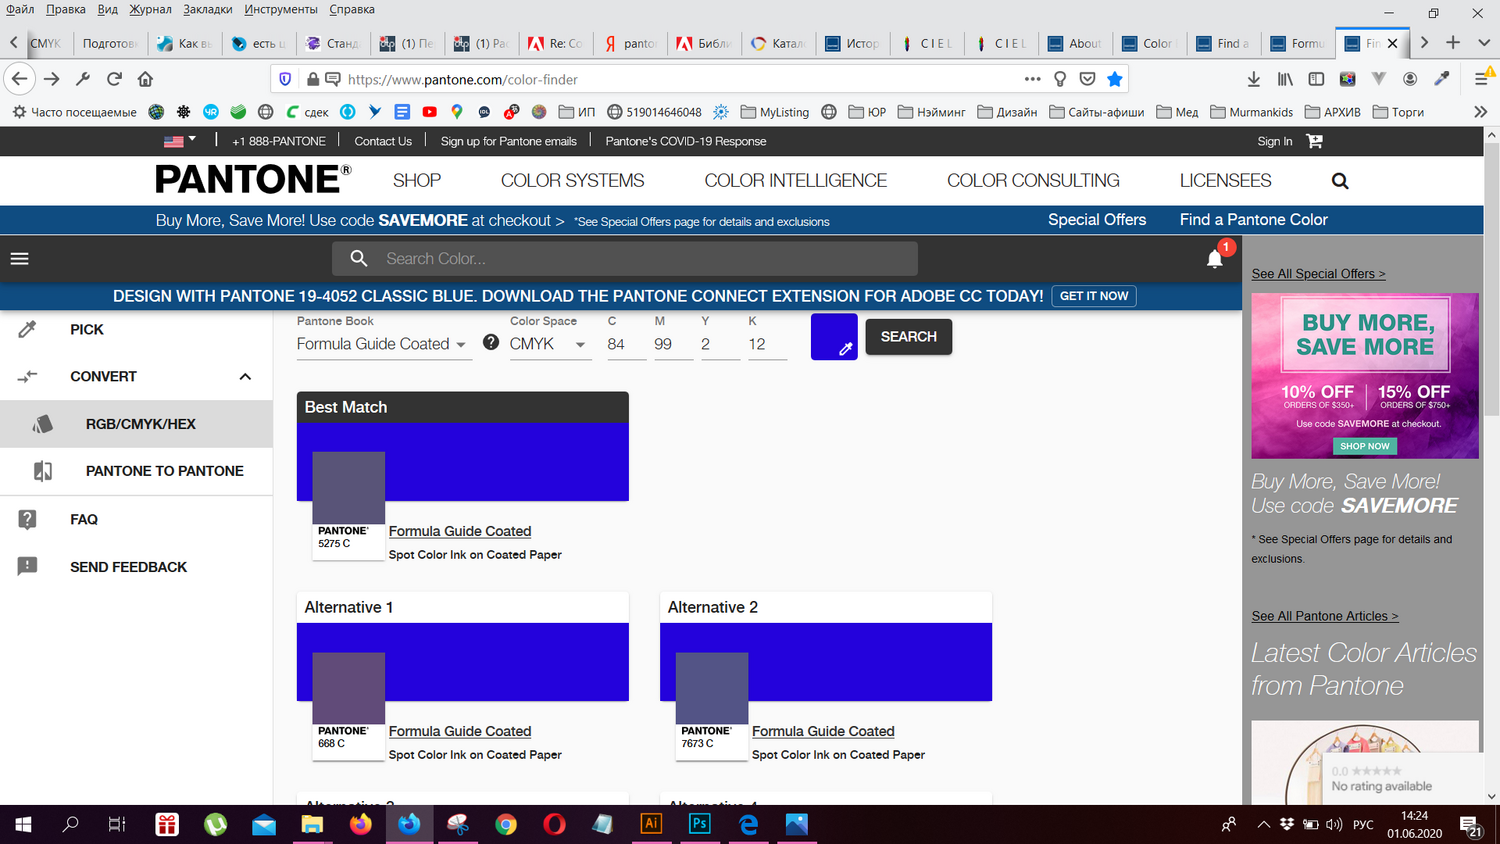Open the country flag selector dropdown

180,141
